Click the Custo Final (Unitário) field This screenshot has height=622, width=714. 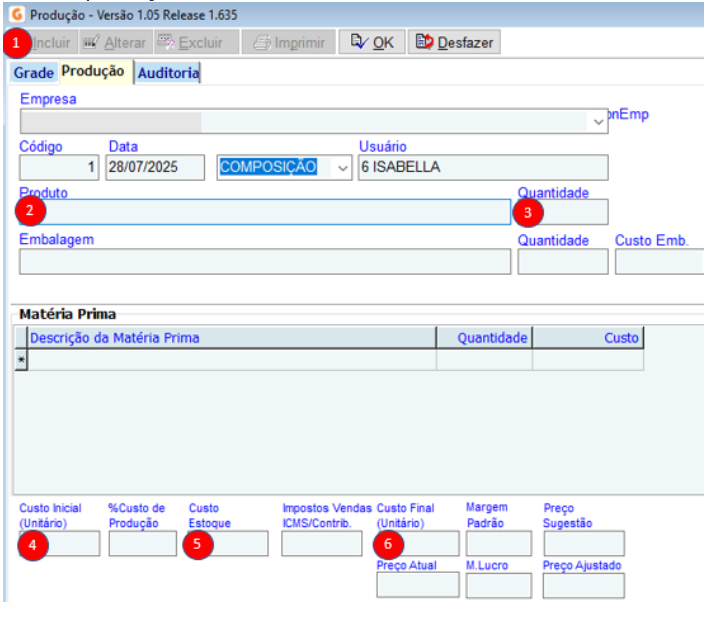pyautogui.click(x=418, y=543)
